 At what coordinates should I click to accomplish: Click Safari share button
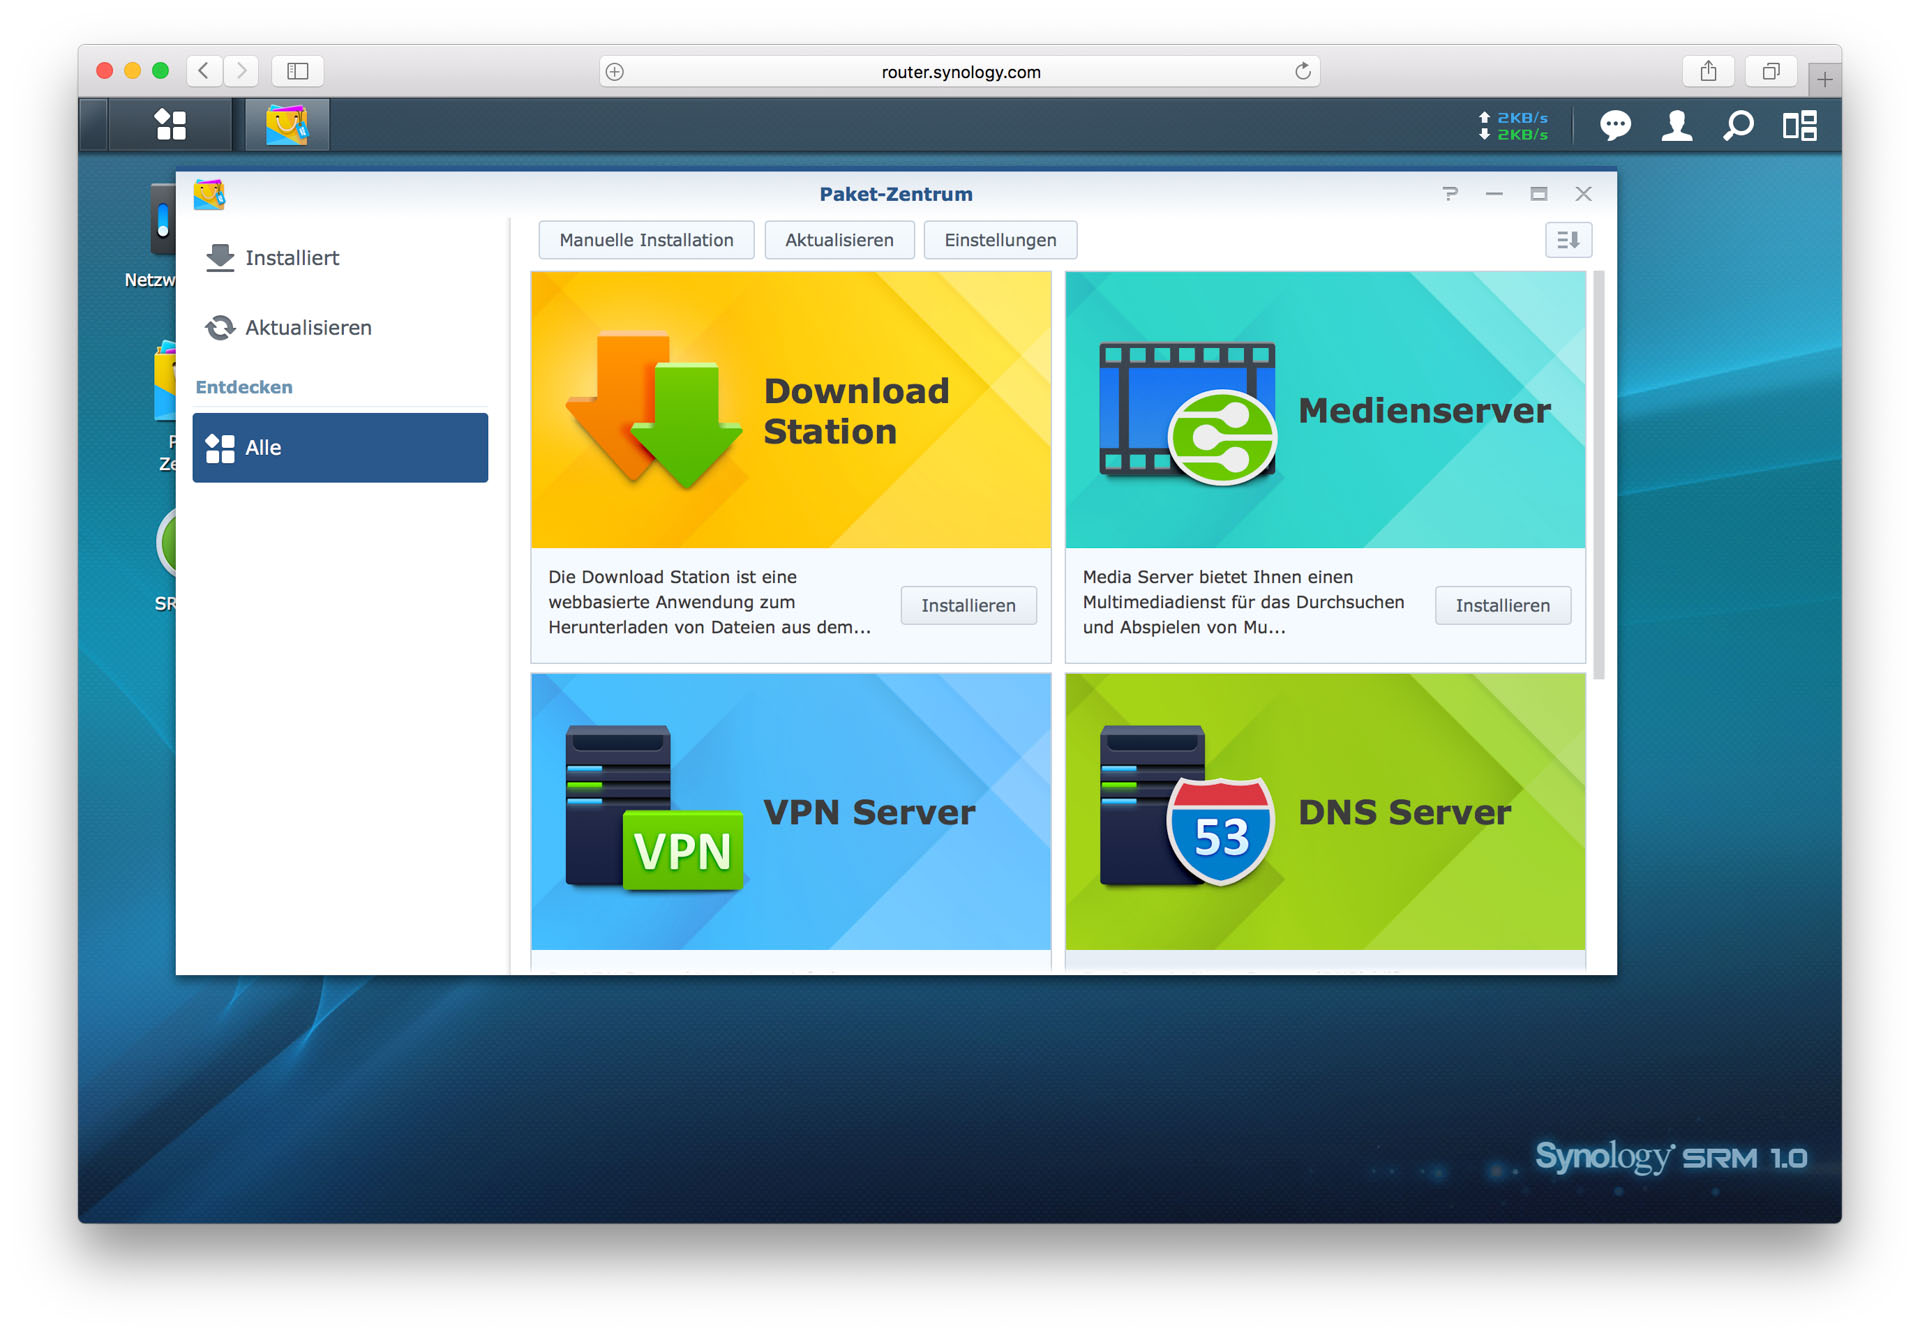(x=1708, y=71)
